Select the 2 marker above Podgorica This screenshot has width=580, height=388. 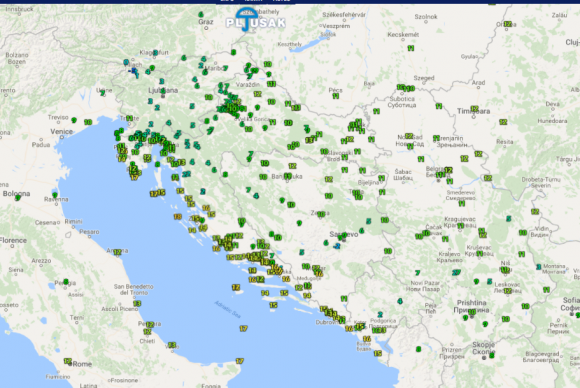coord(380,314)
